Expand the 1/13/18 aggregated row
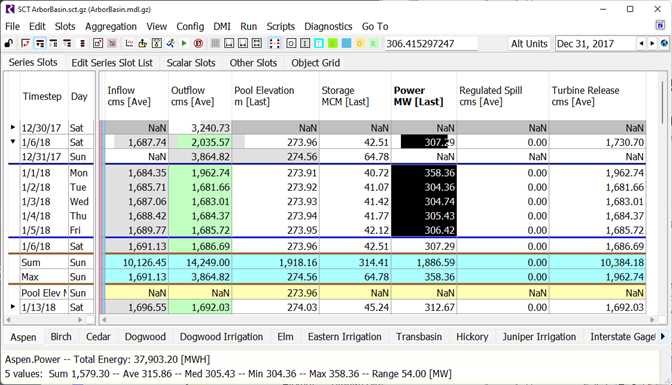The width and height of the screenshot is (672, 385). (13, 307)
